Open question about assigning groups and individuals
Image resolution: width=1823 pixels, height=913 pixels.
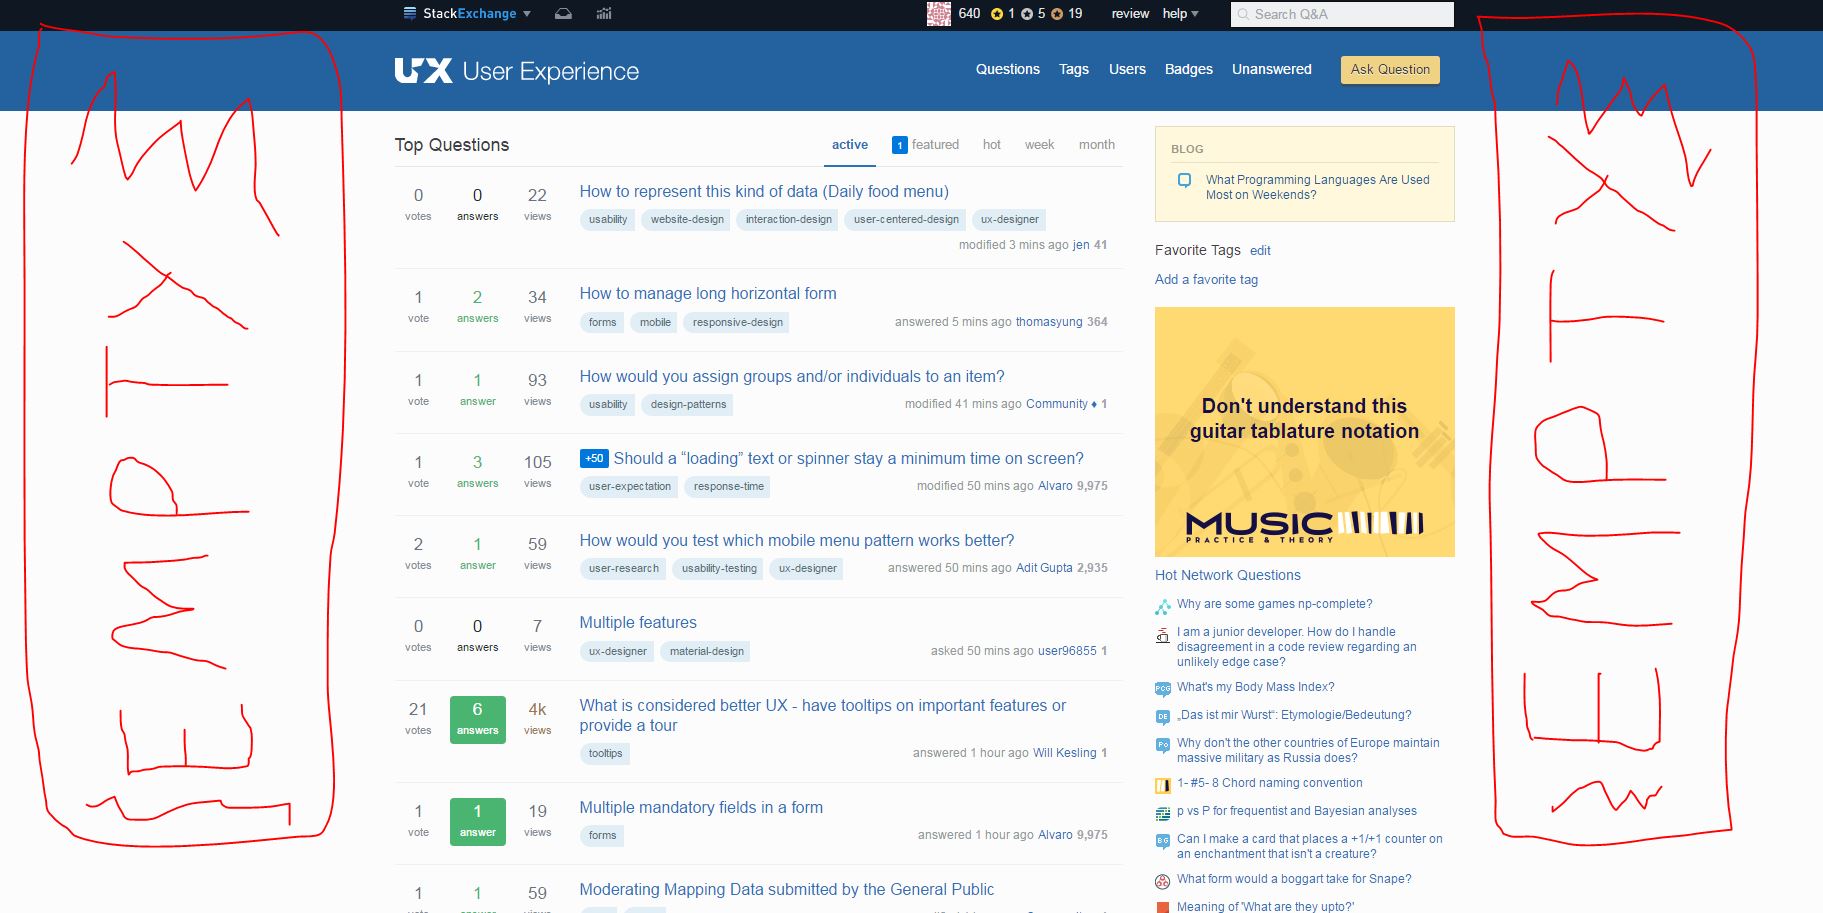pos(792,377)
